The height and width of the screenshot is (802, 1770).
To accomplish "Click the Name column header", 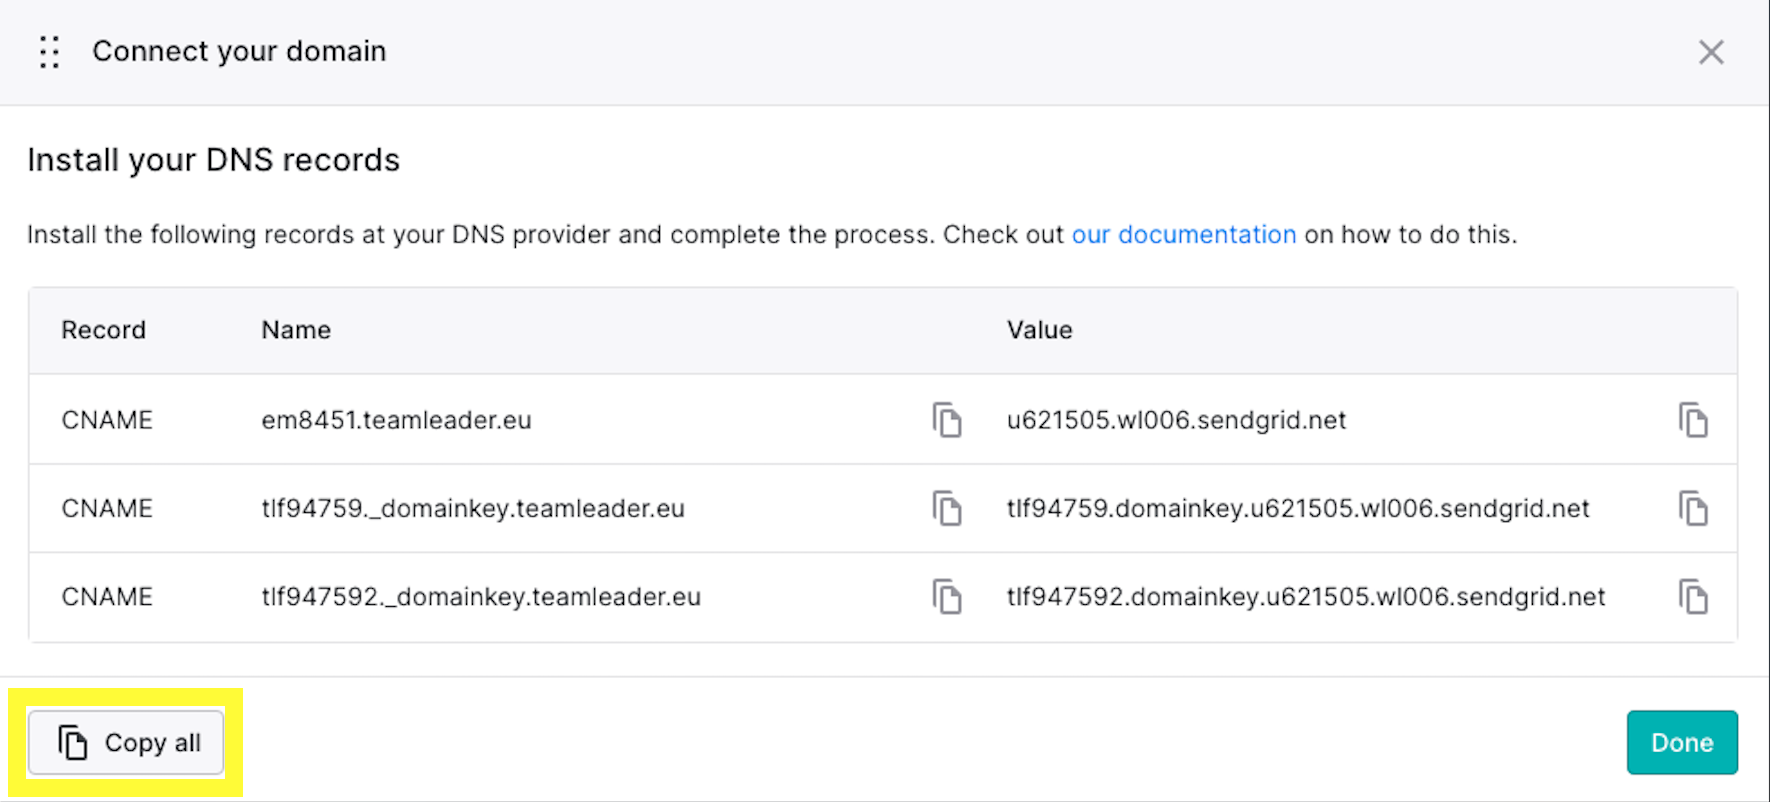I will coord(296,330).
